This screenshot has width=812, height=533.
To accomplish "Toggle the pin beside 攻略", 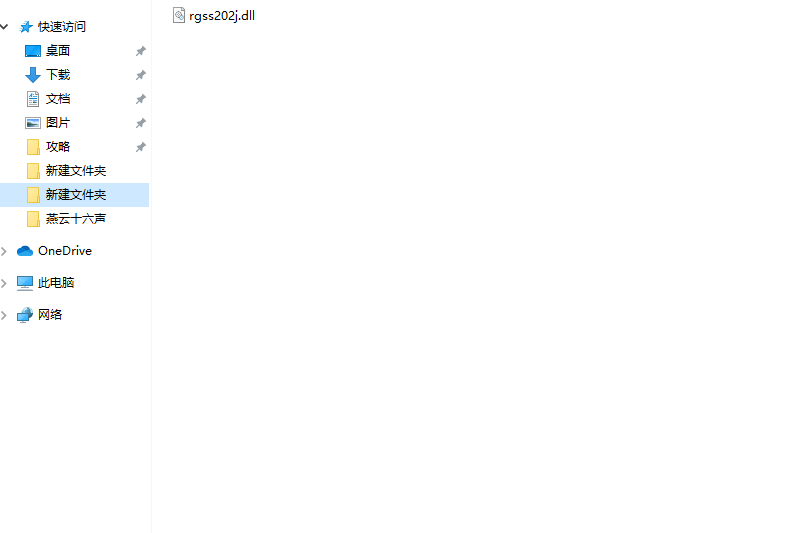I will 140,147.
